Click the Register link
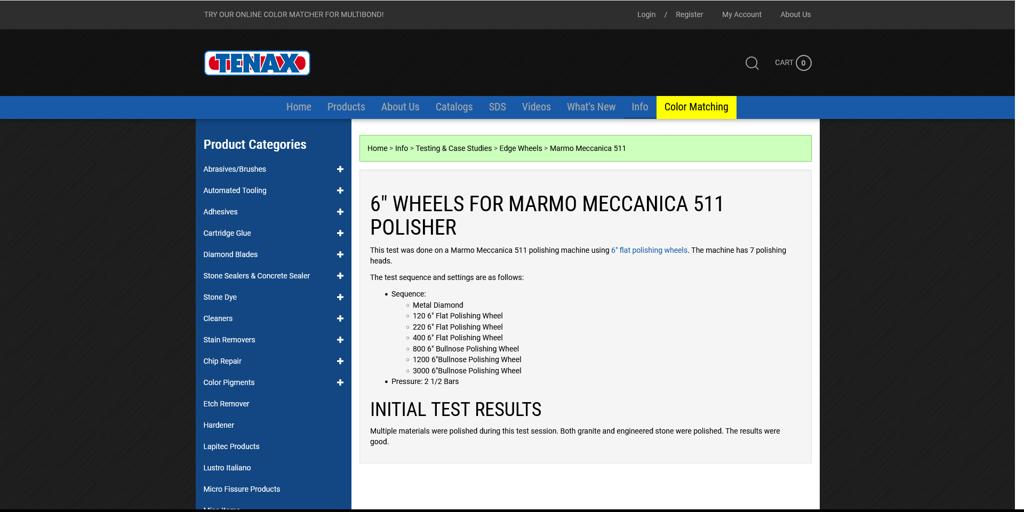Viewport: 1024px width, 512px height. click(x=689, y=14)
